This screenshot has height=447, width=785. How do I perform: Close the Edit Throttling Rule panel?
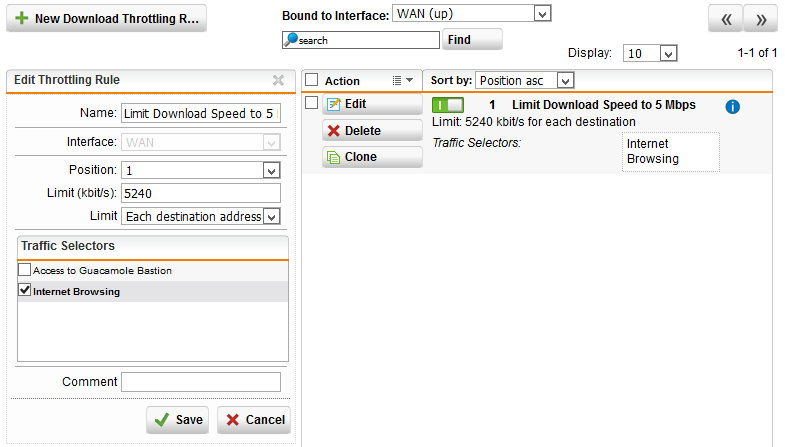[278, 80]
